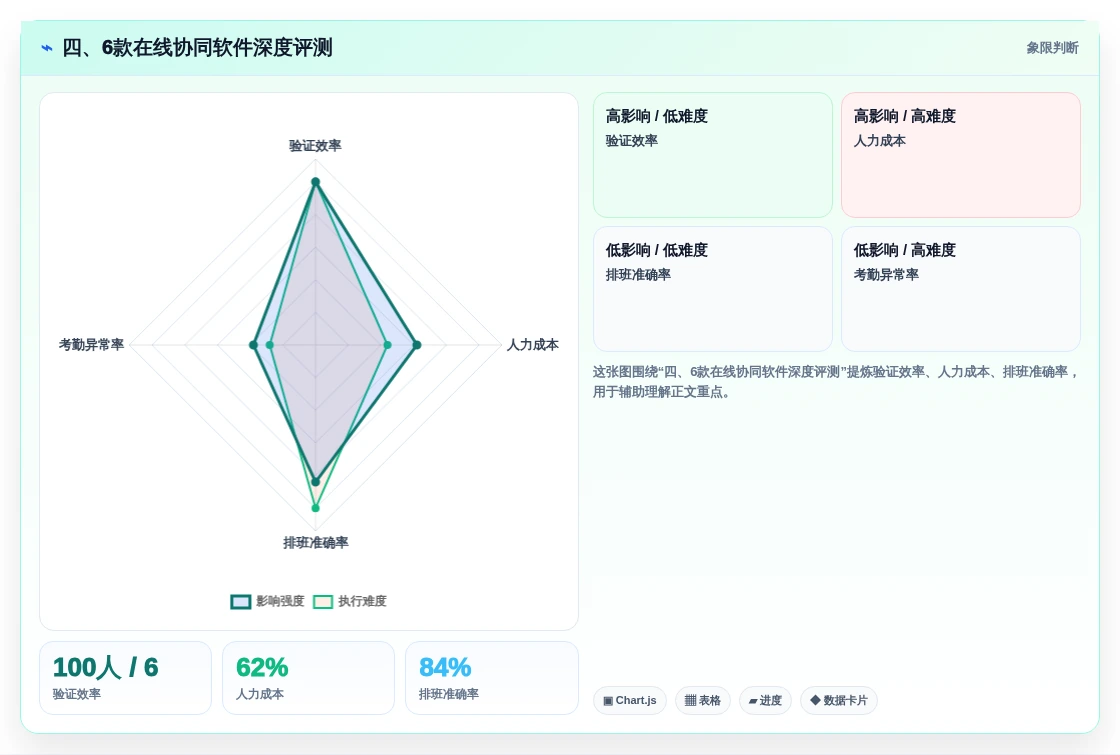Click the 影响强度 legend color box
The width and height of the screenshot is (1120, 755).
point(241,601)
